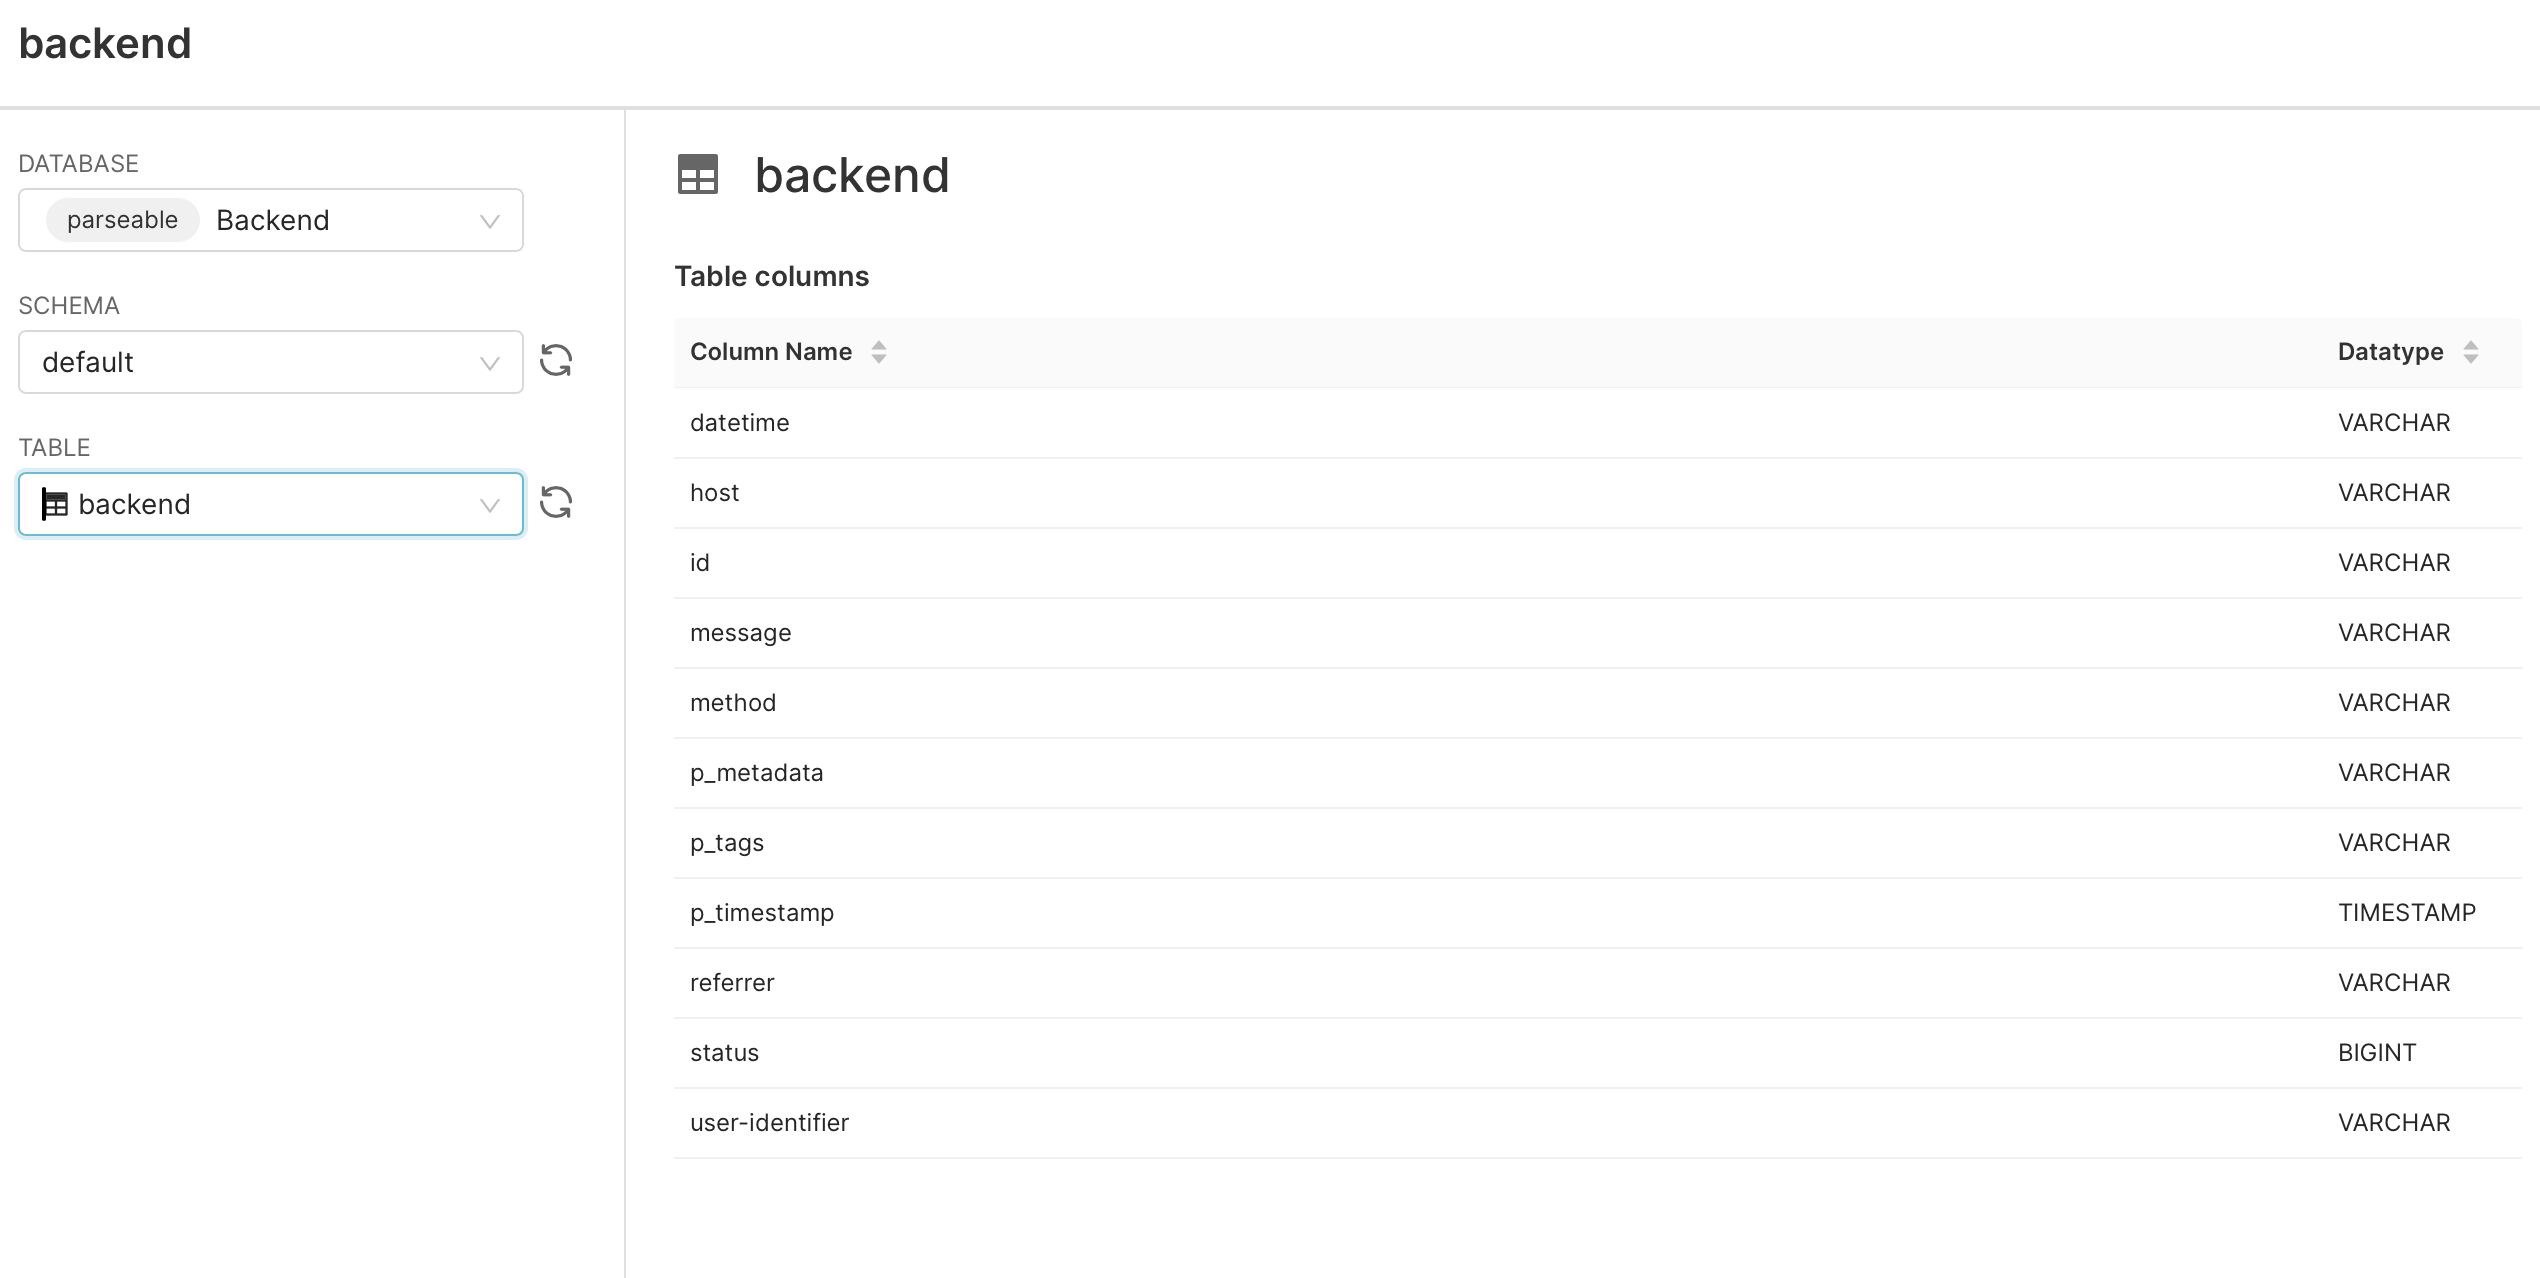Click the Table columns heading
Viewport: 2540px width, 1278px height.
pyautogui.click(x=772, y=276)
